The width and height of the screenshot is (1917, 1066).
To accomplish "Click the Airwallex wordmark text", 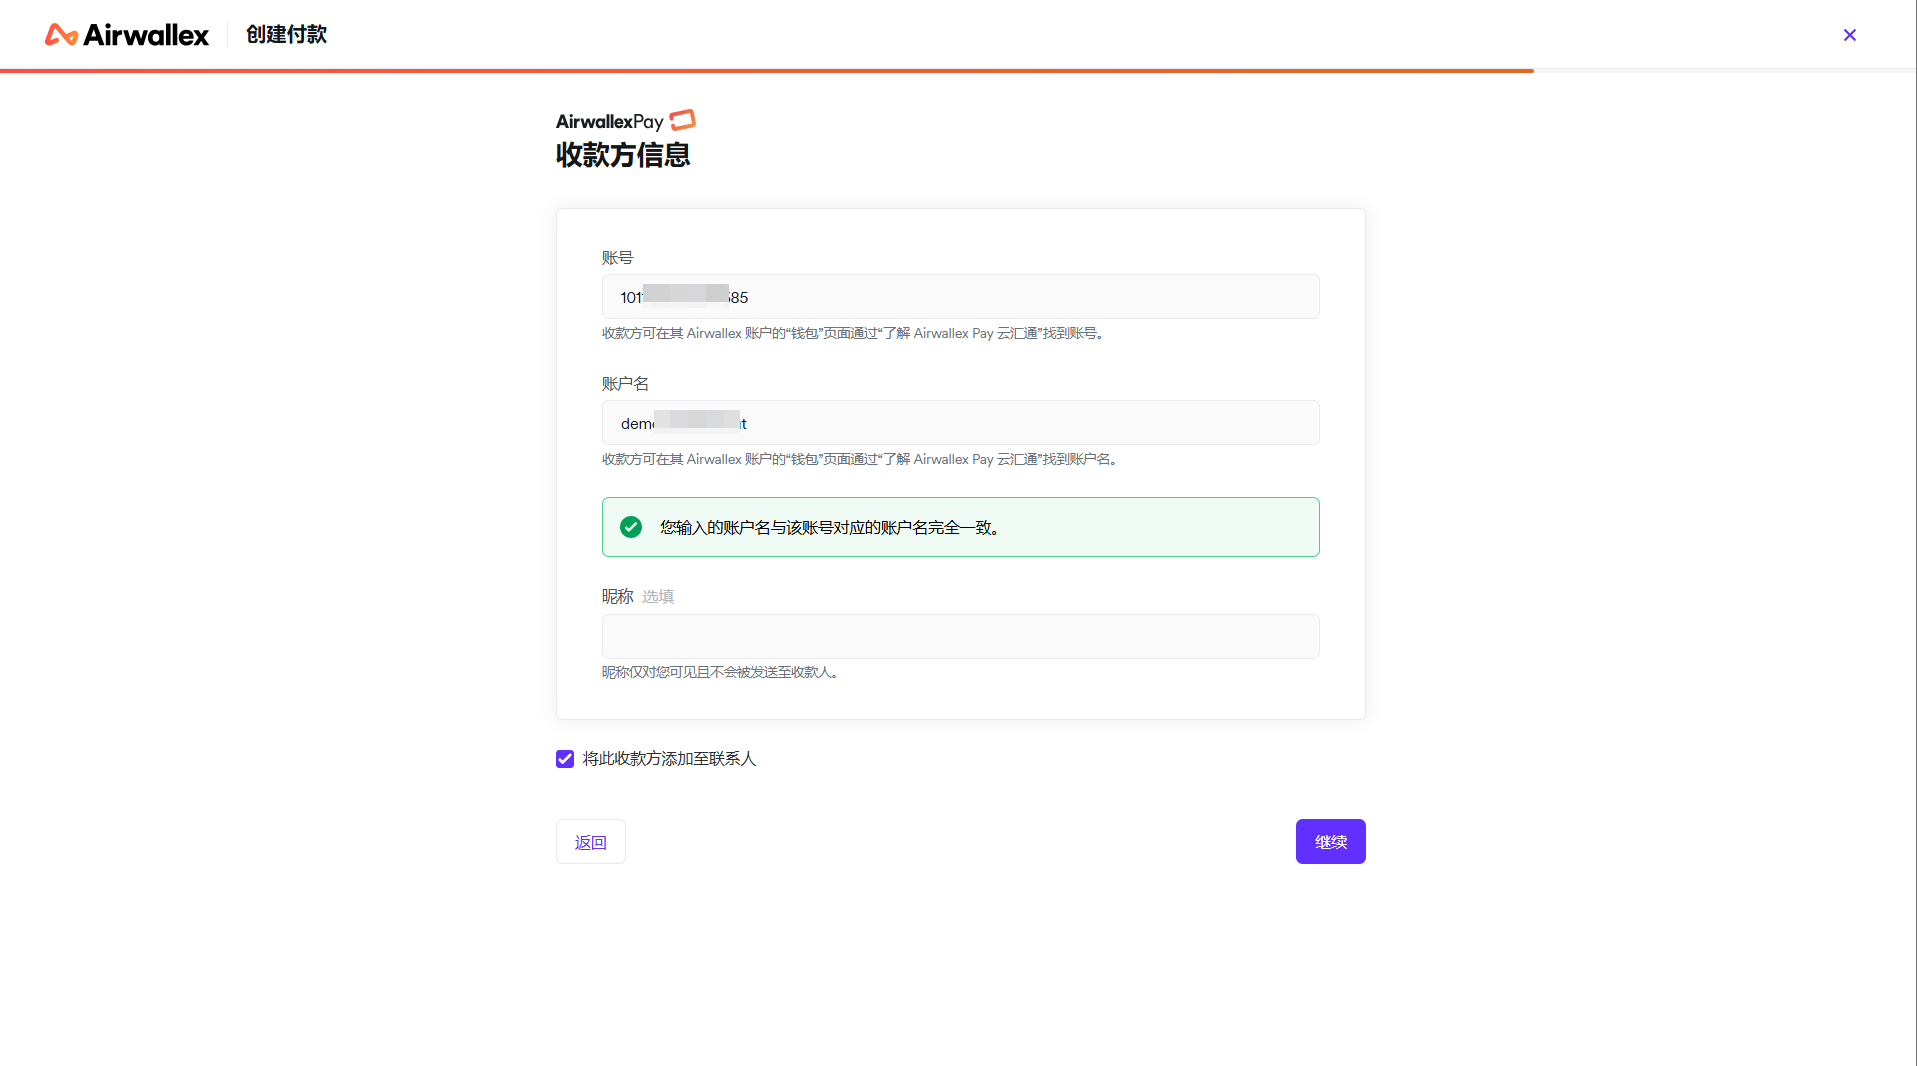I will point(146,35).
